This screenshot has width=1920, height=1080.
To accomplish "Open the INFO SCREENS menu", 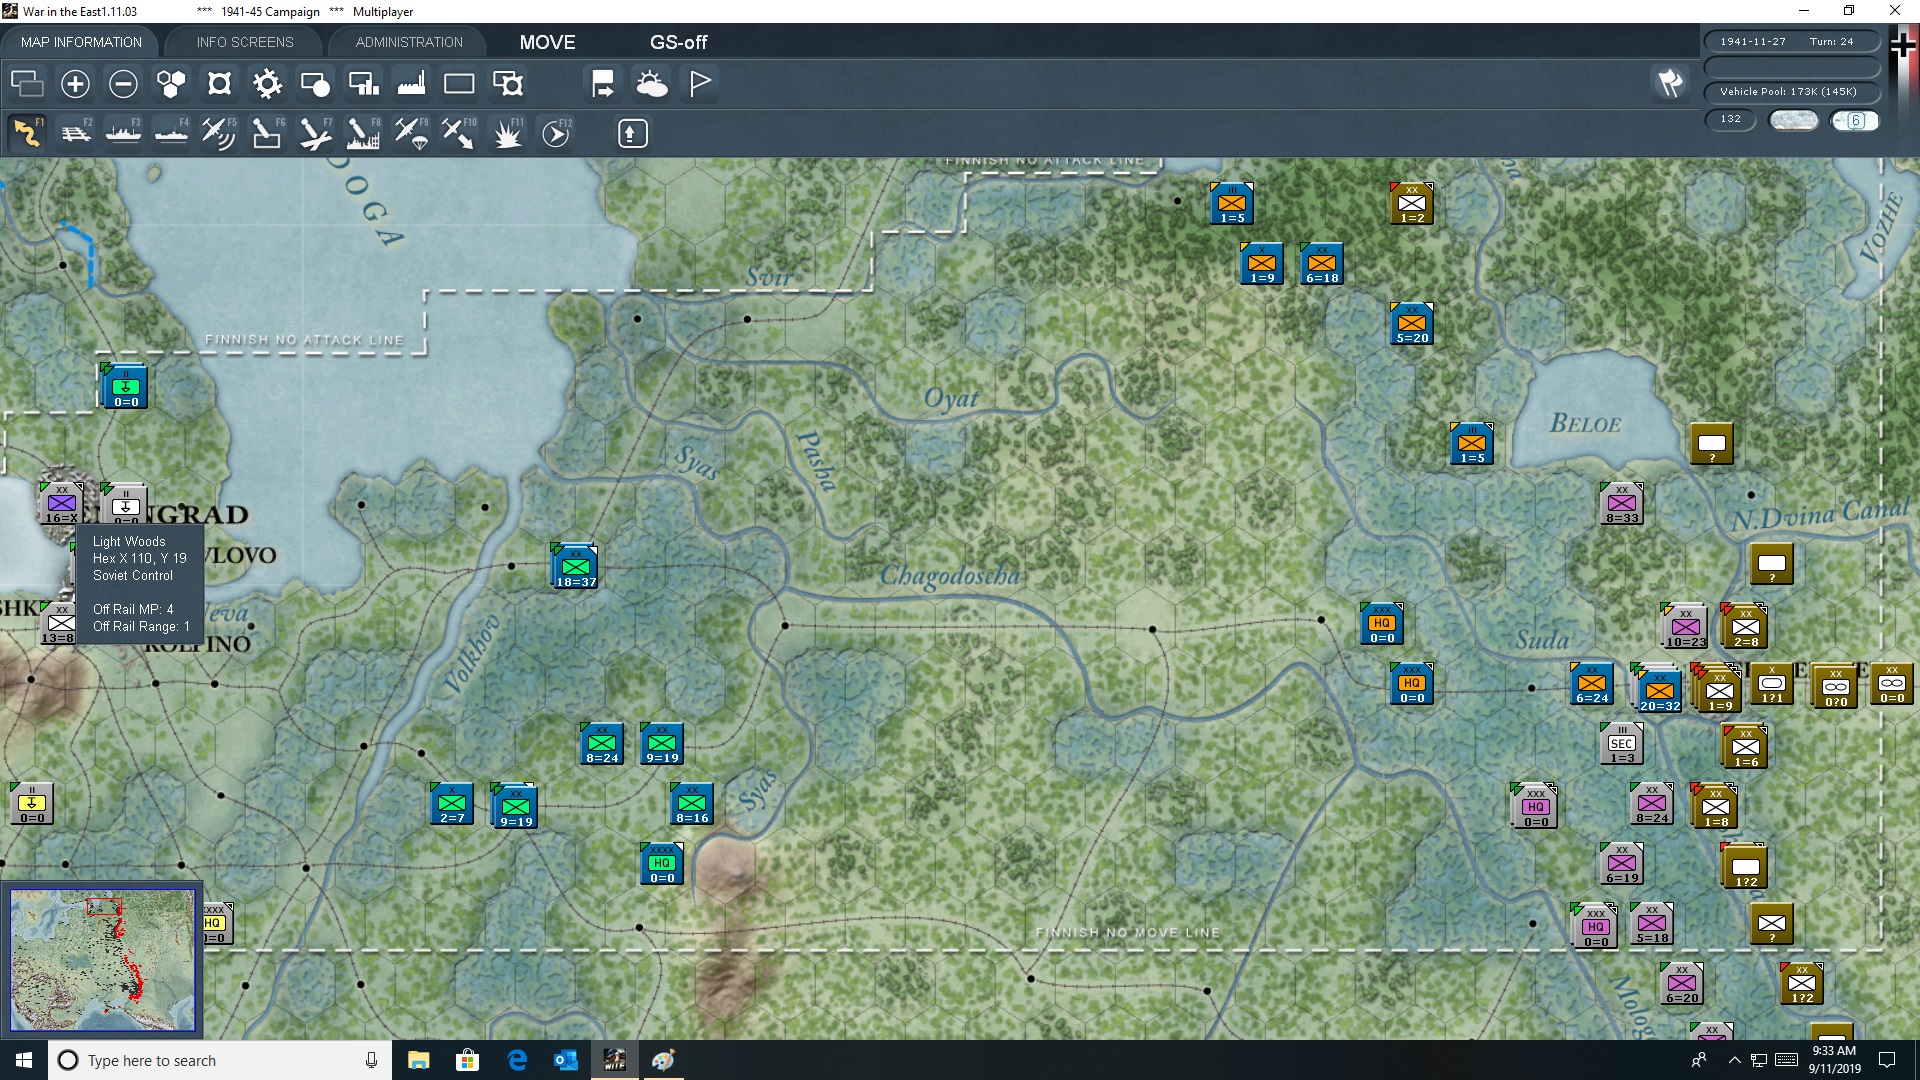I will 244,42.
